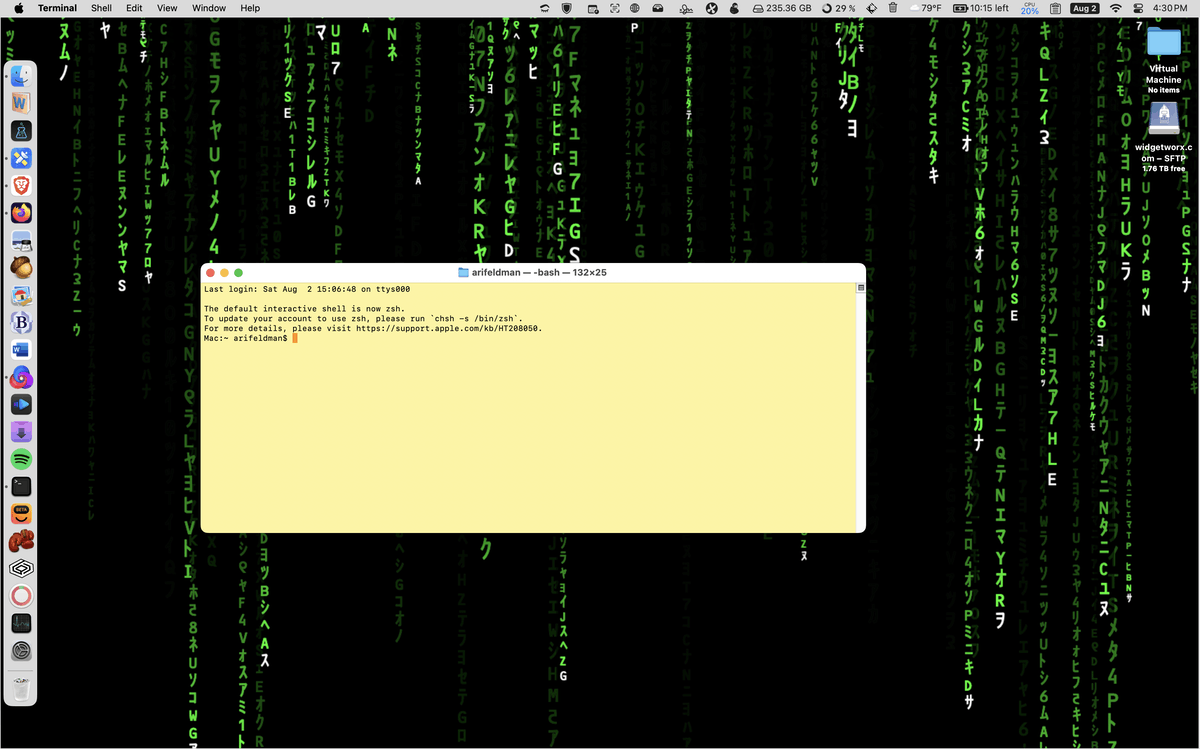Click the globe icon in menu bar
Image resolution: width=1200 pixels, height=749 pixels.
635,8
